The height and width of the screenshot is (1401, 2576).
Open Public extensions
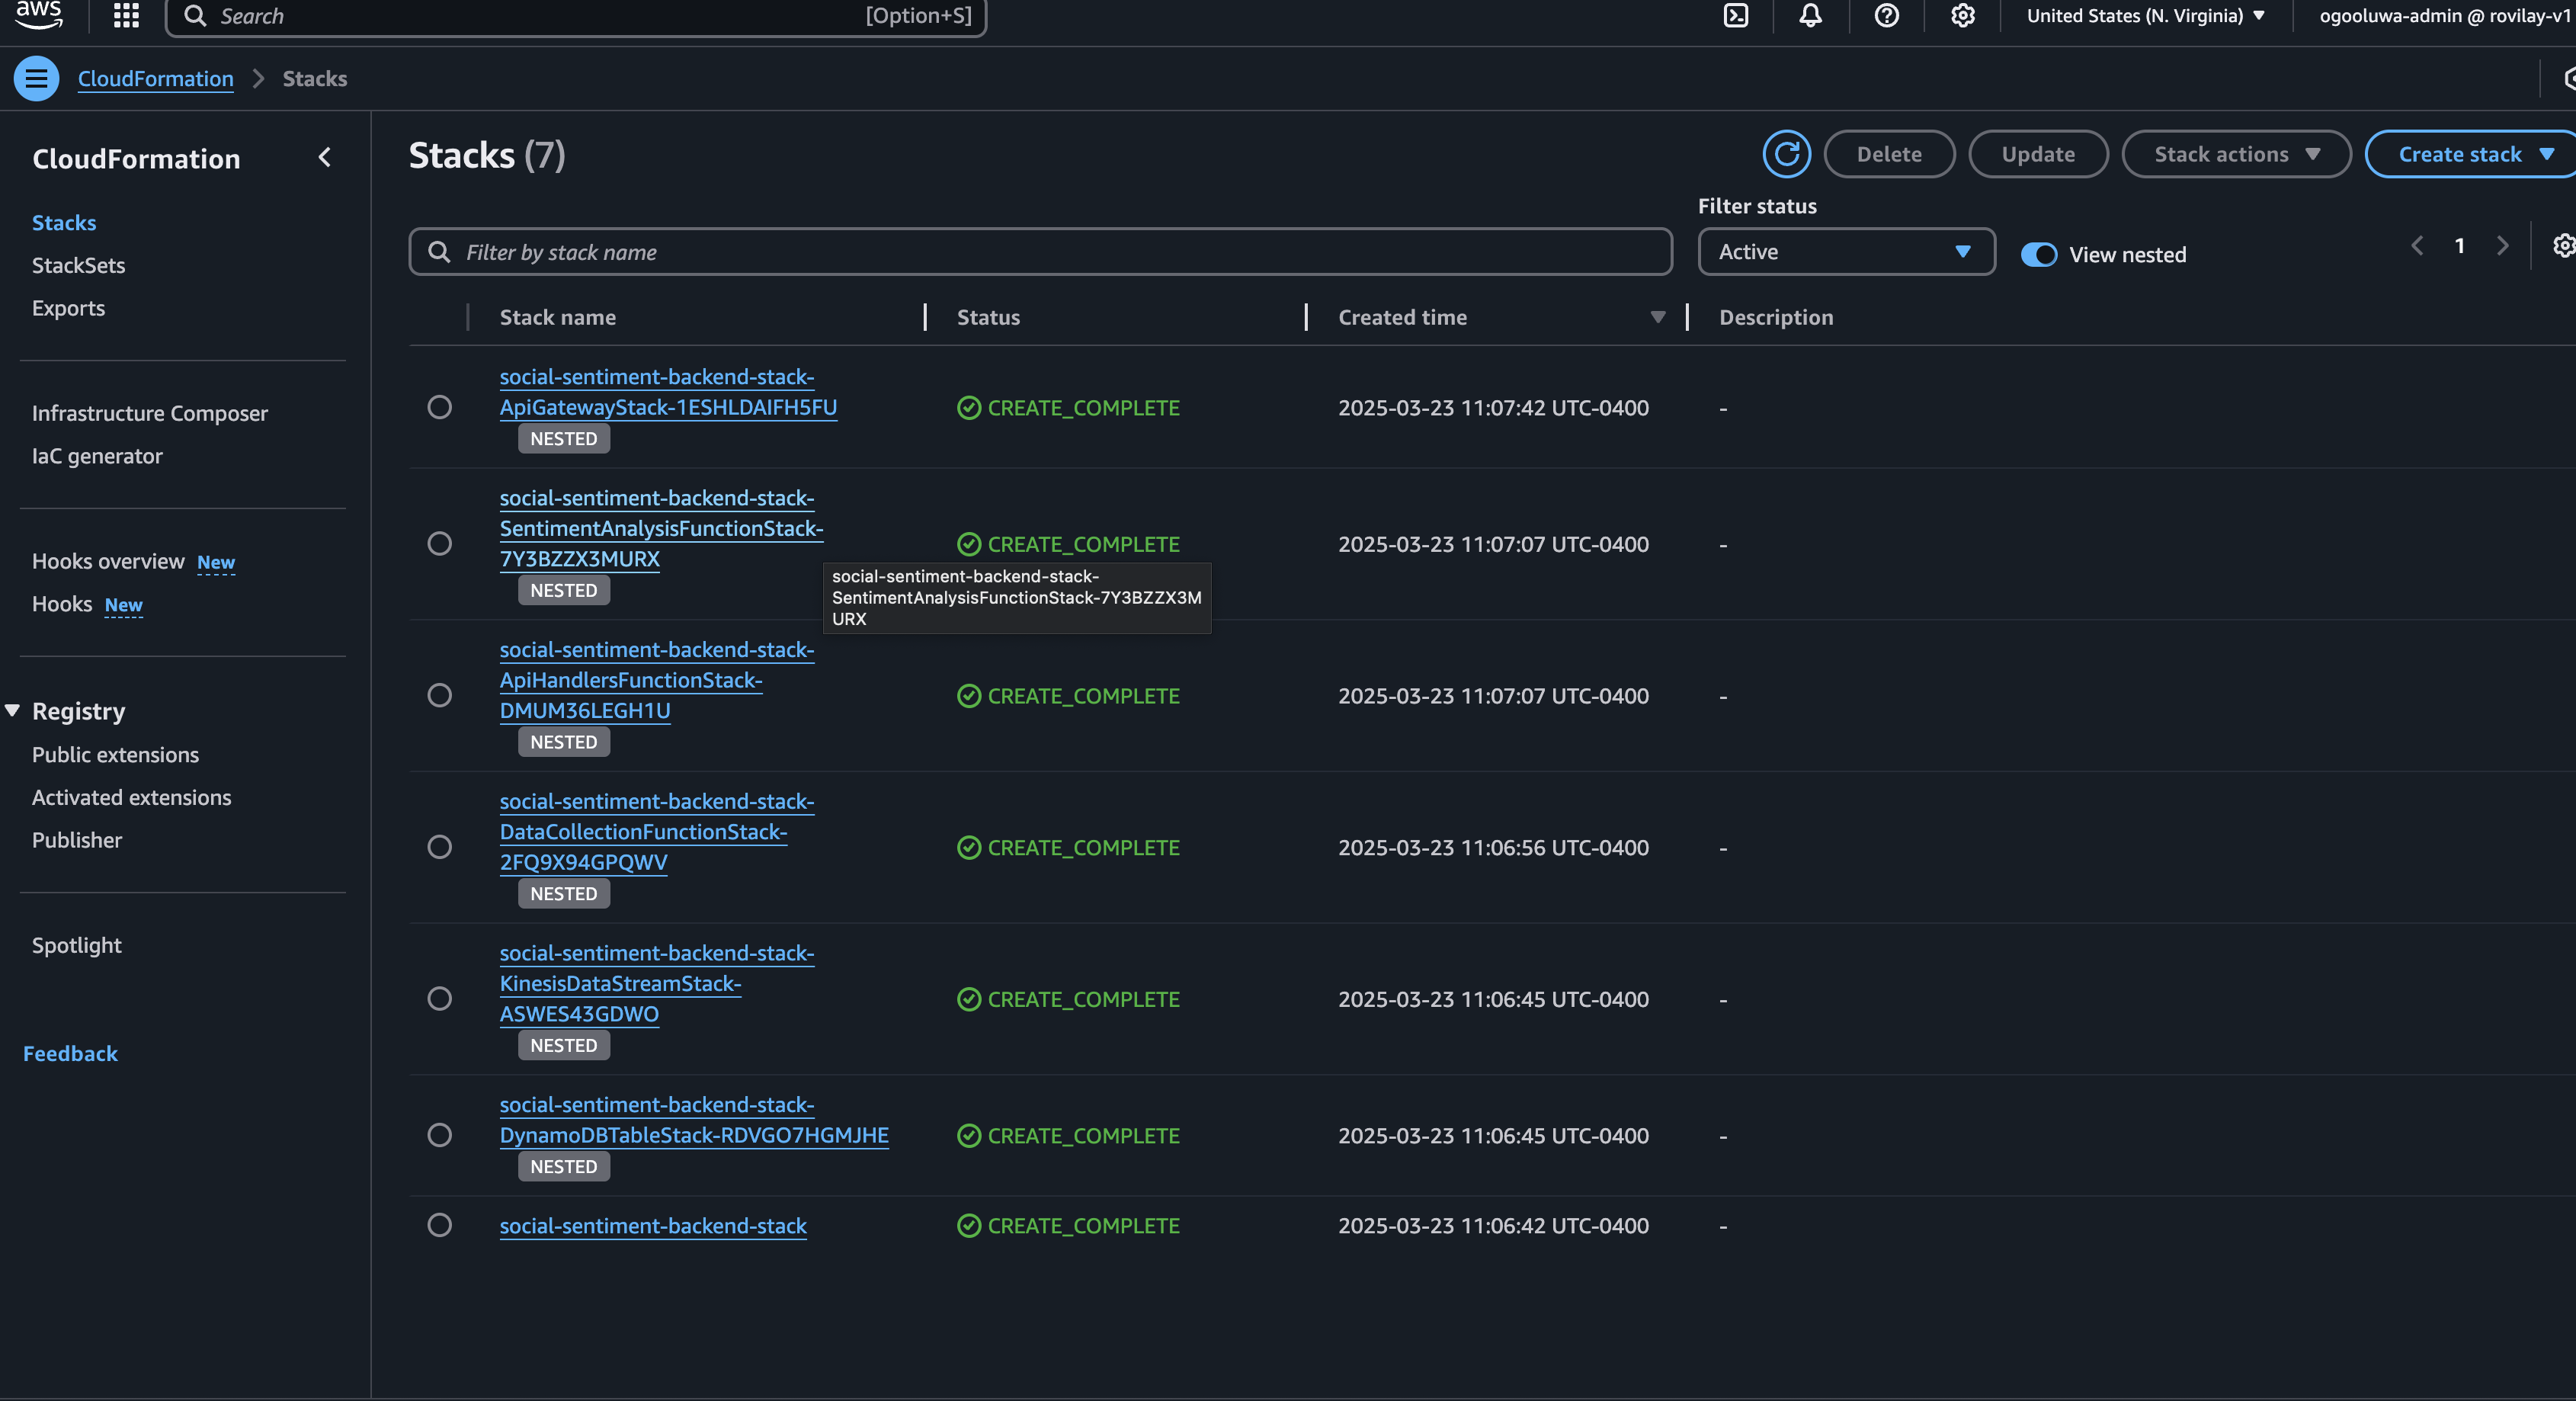[115, 755]
